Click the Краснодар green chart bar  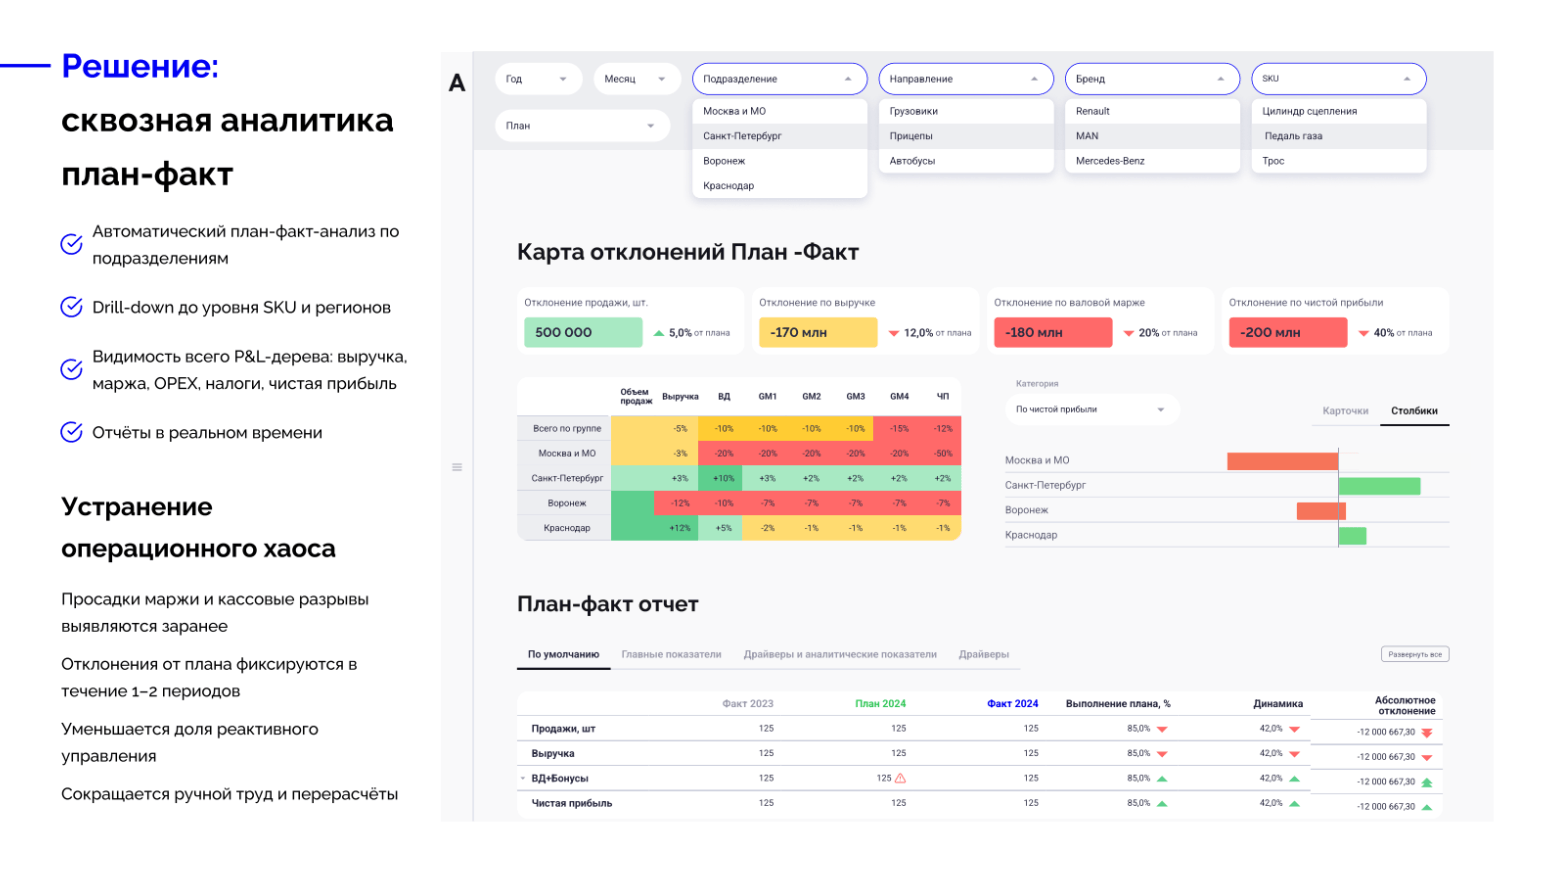[1353, 536]
